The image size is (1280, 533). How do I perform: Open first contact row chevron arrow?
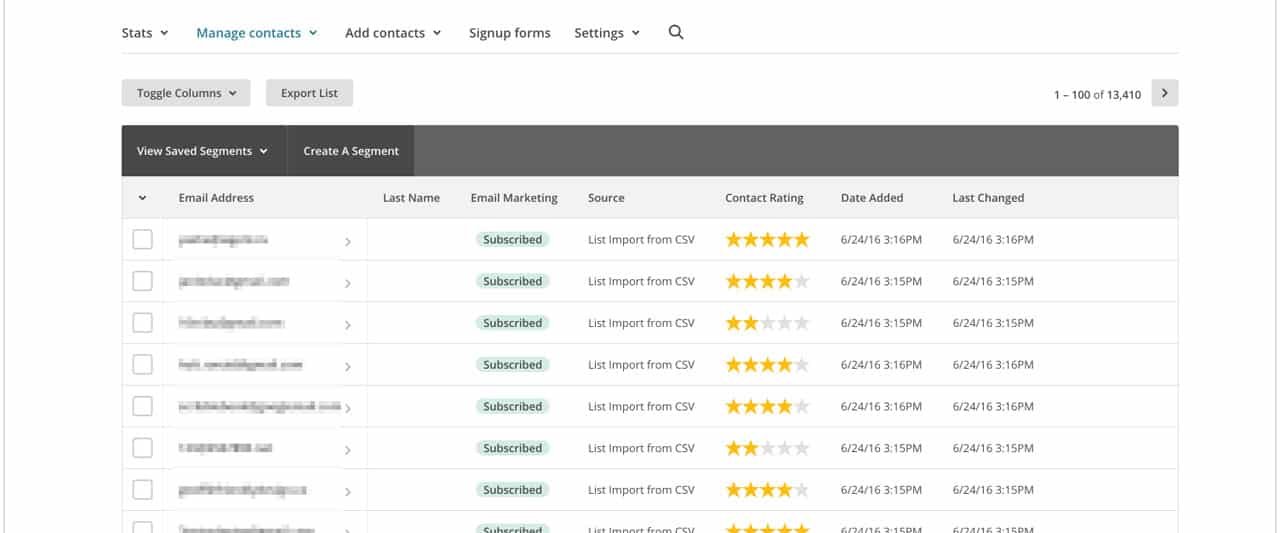(348, 242)
